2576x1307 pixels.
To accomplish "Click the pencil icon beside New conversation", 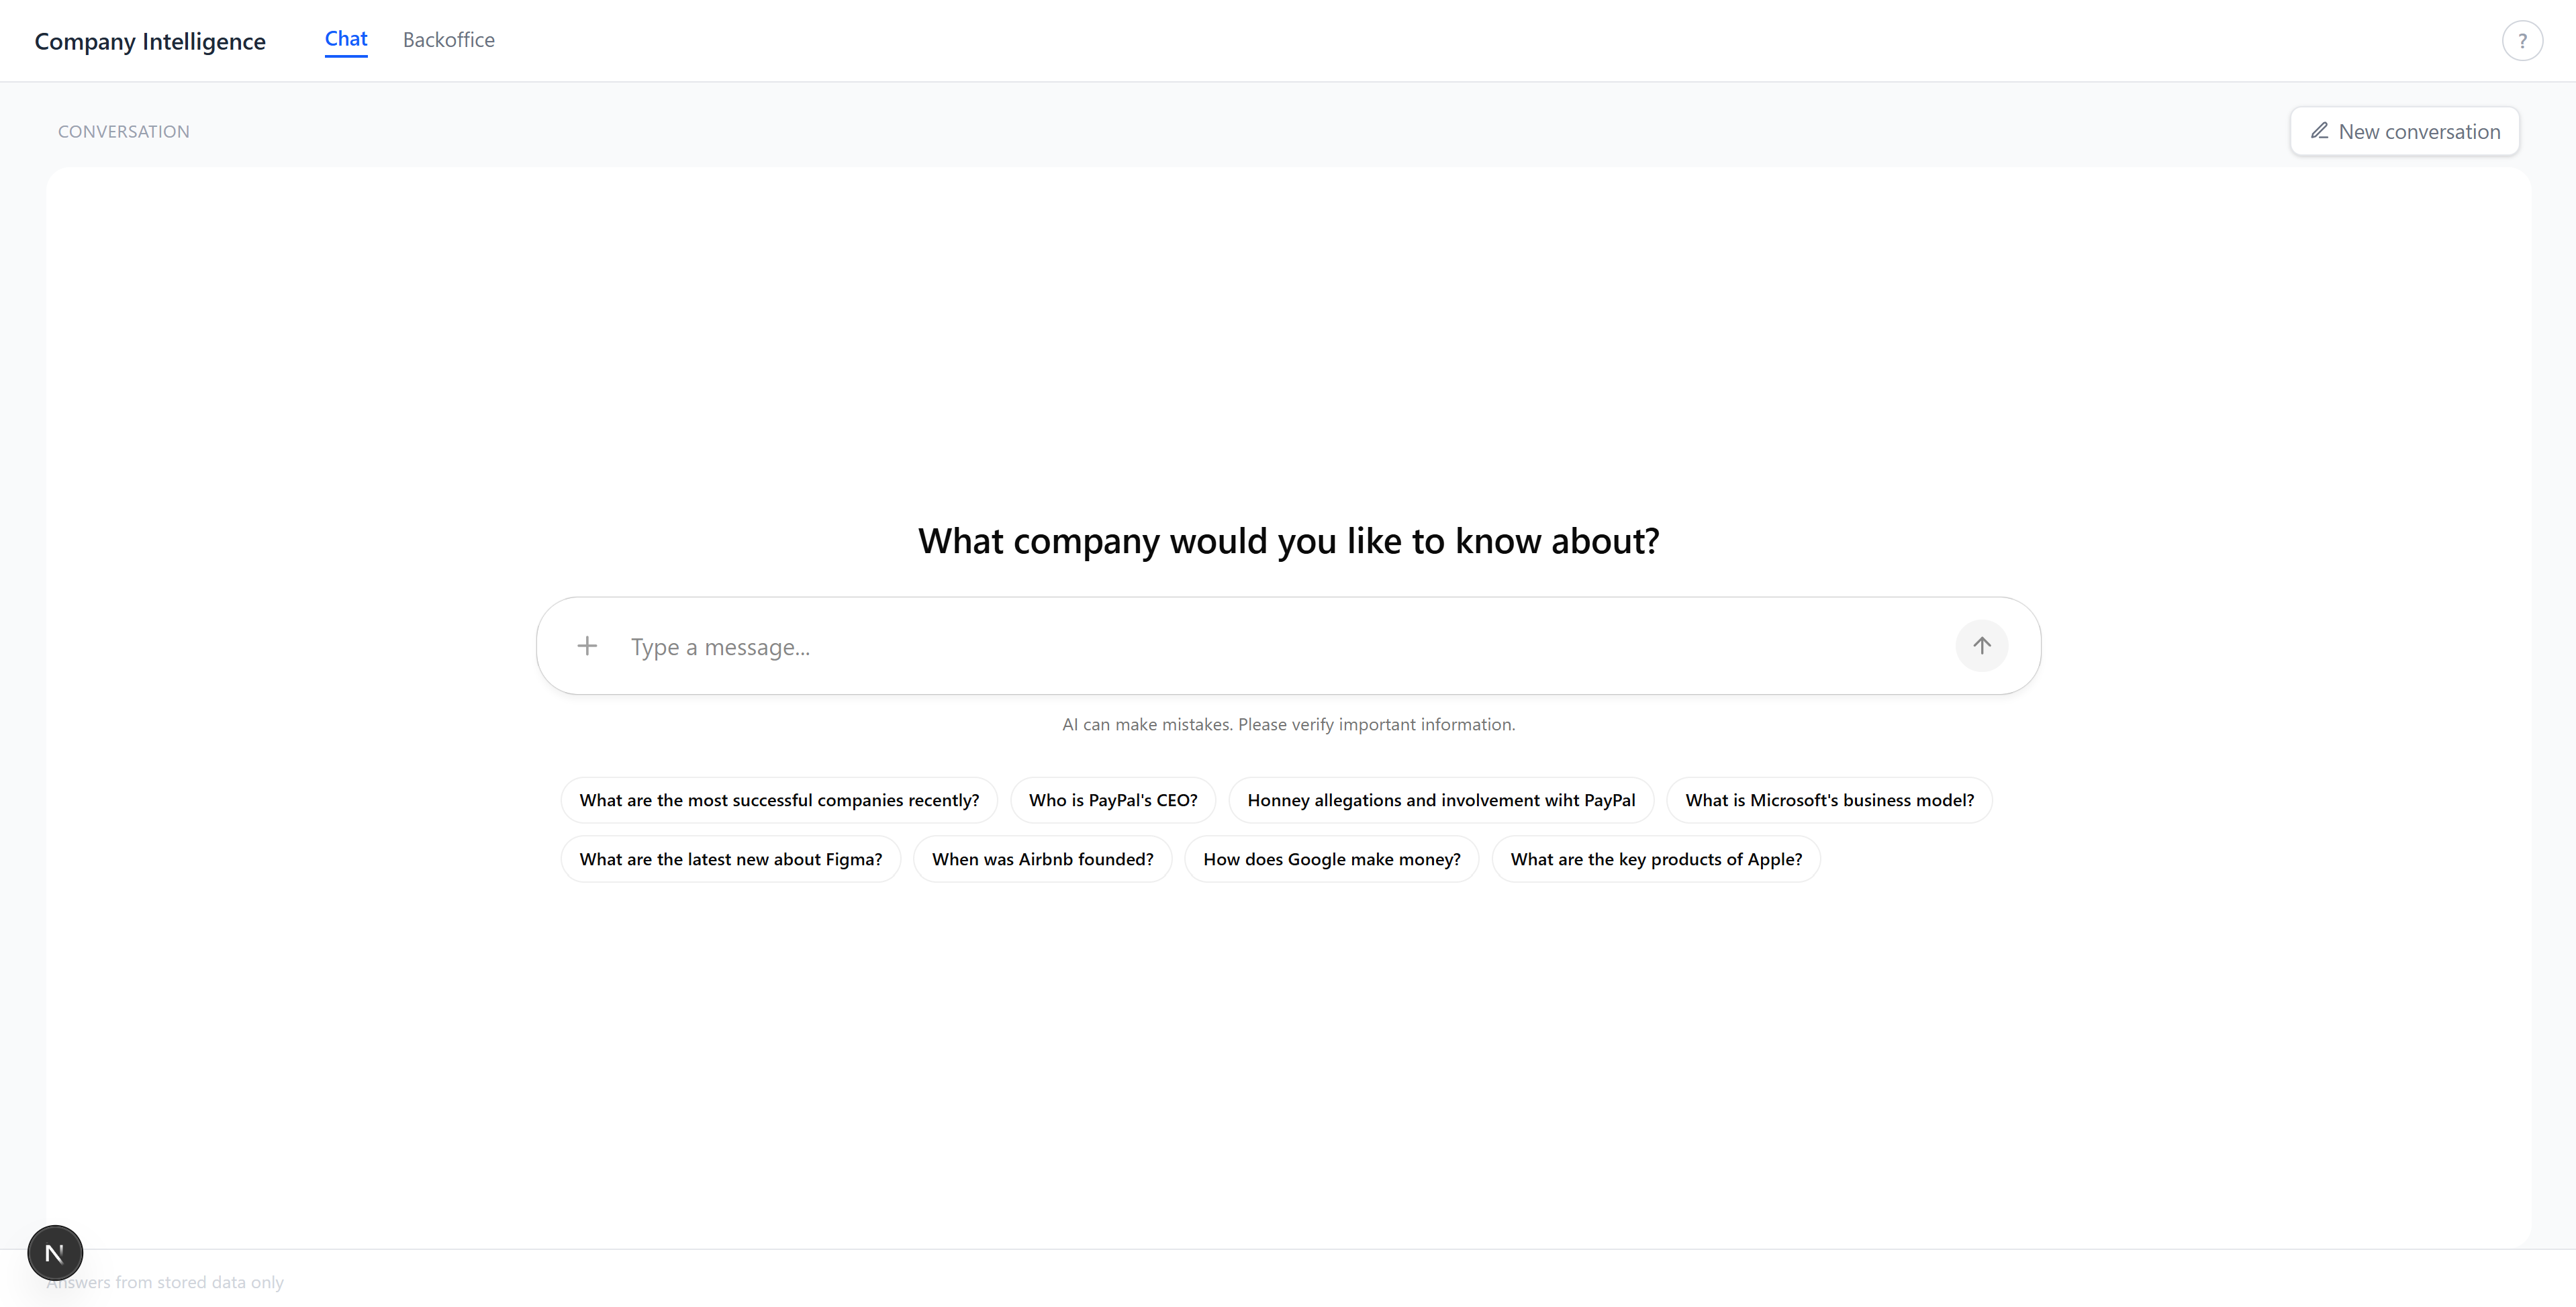I will click(2319, 131).
